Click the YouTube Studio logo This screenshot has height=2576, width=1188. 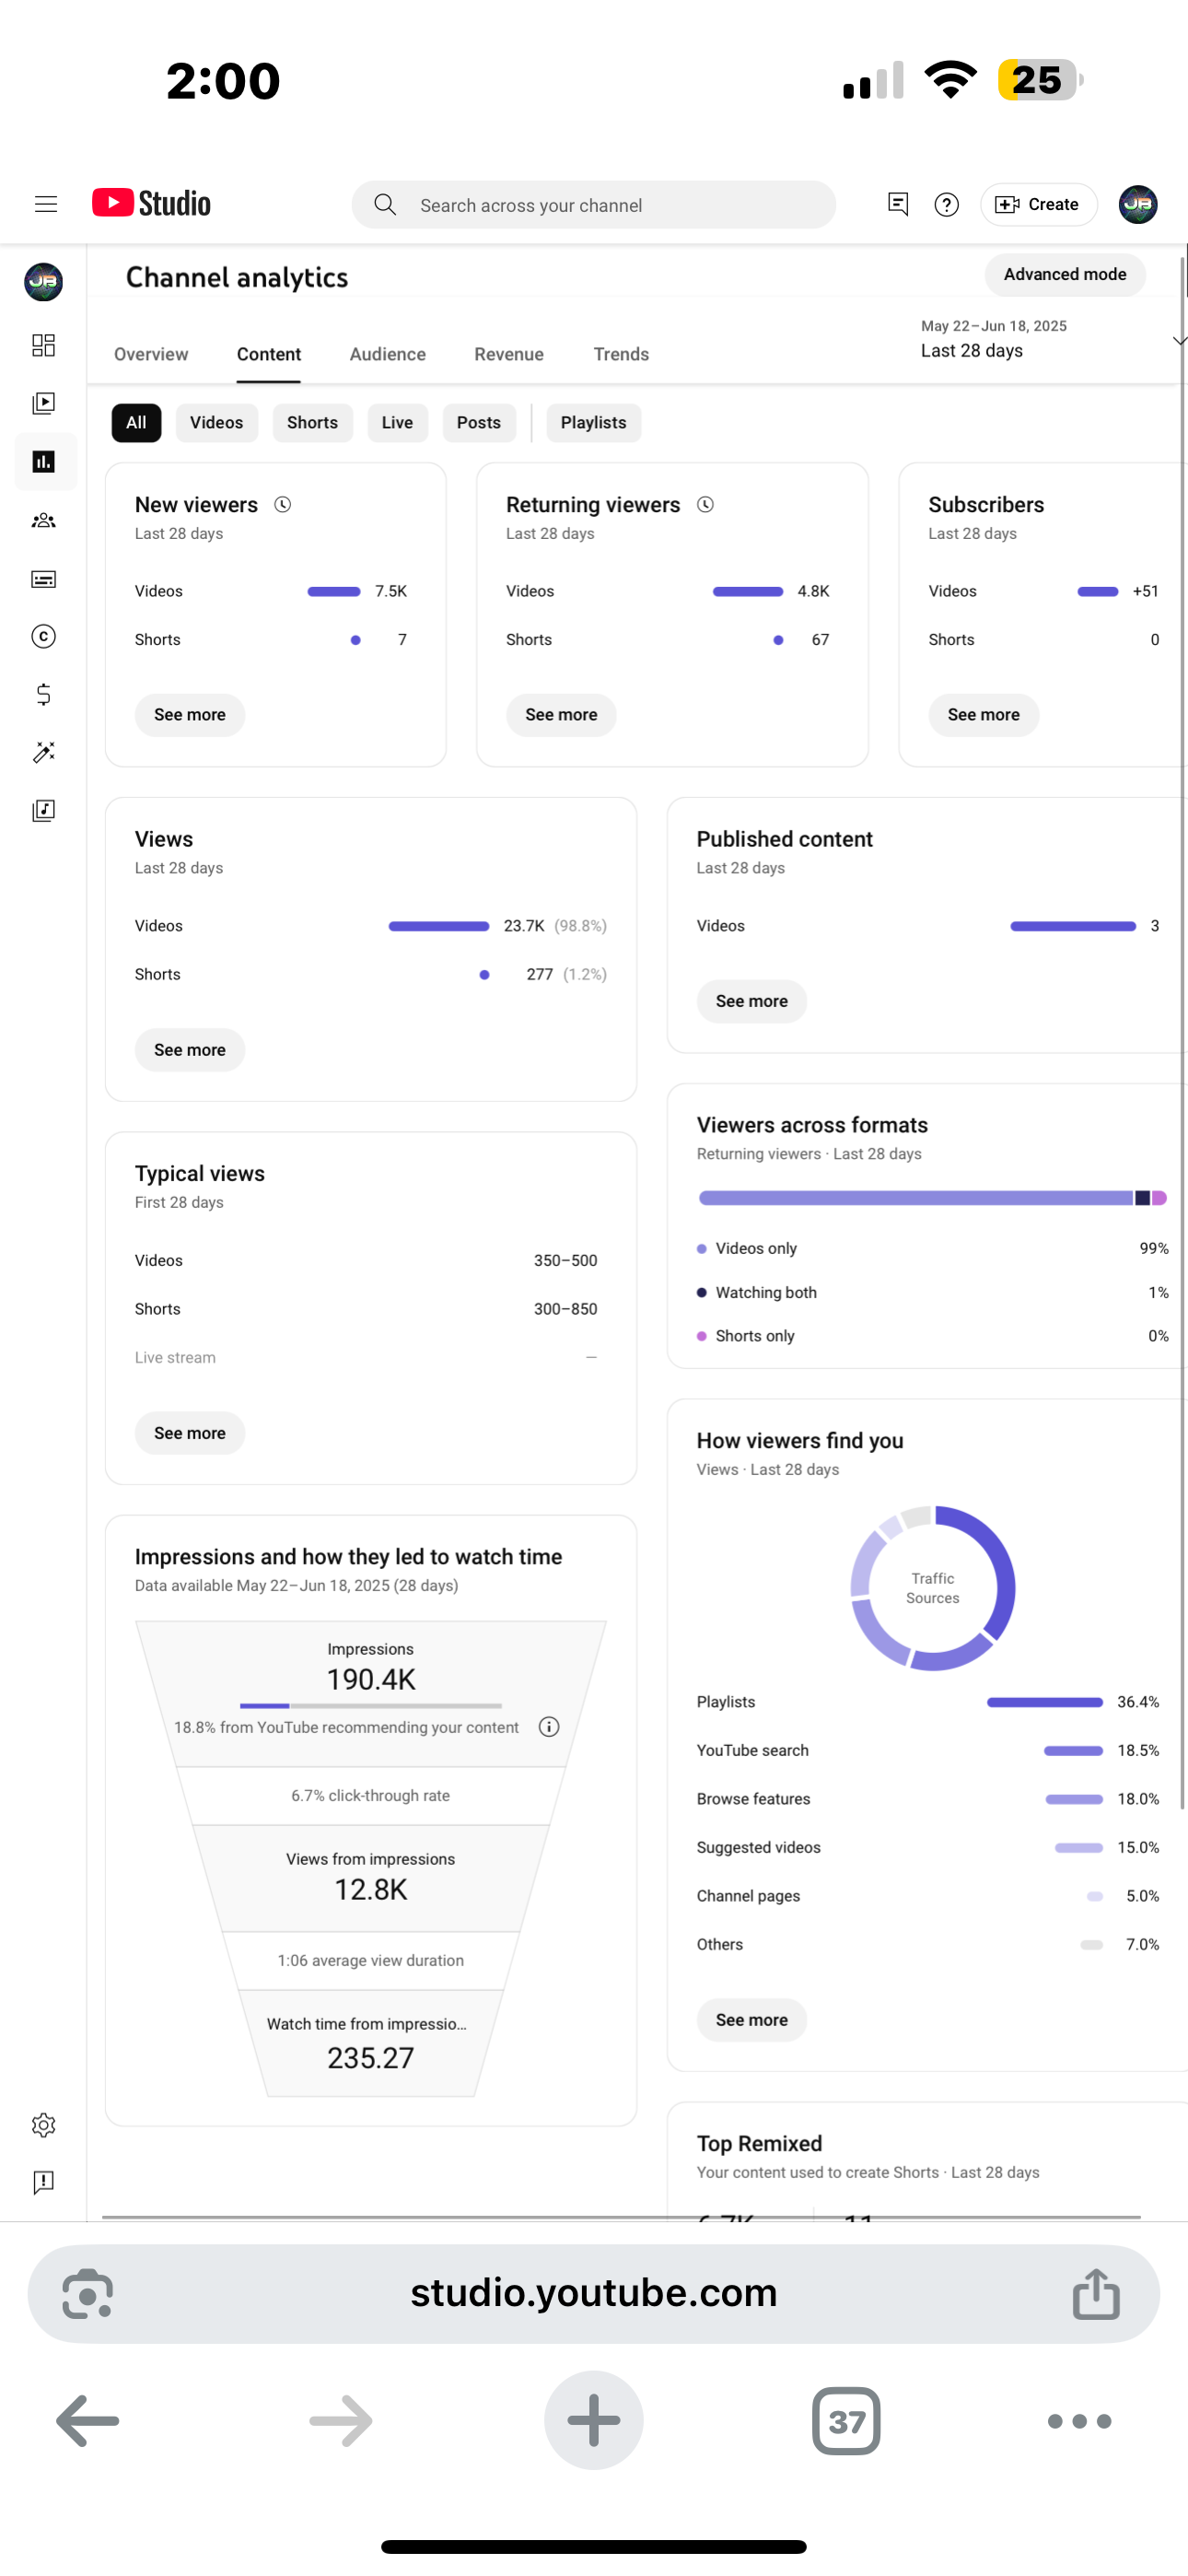tap(151, 203)
